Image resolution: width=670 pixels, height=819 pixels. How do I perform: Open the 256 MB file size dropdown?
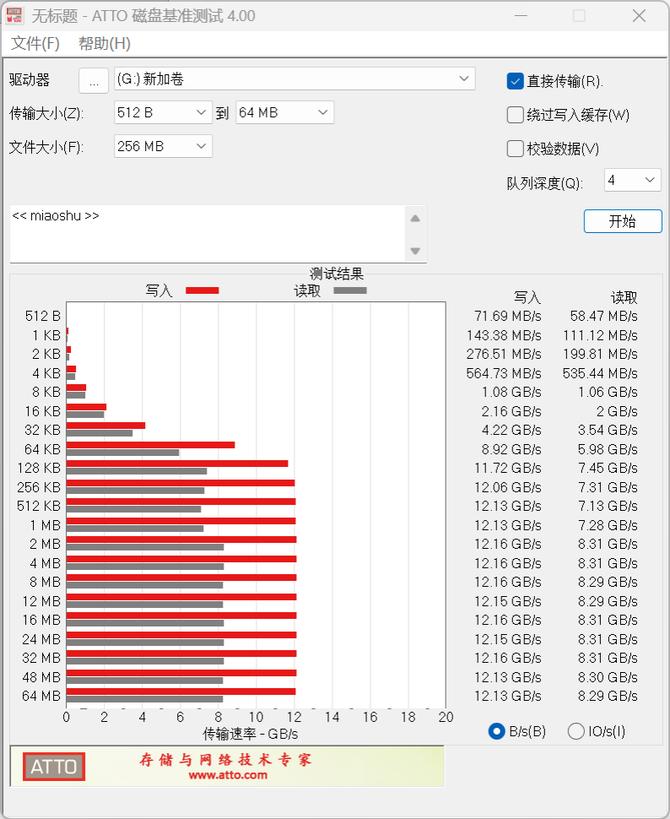pyautogui.click(x=163, y=146)
